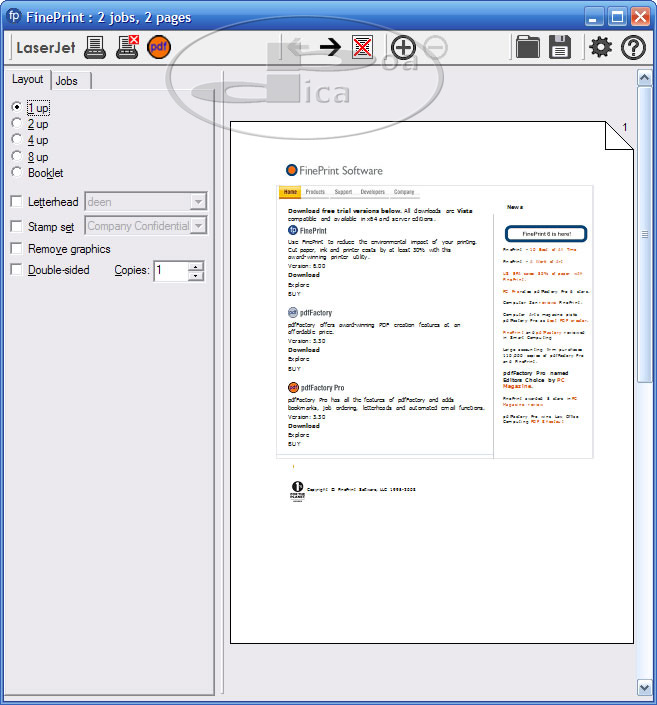Open settings with the gear icon
The height and width of the screenshot is (705, 657).
coord(600,46)
